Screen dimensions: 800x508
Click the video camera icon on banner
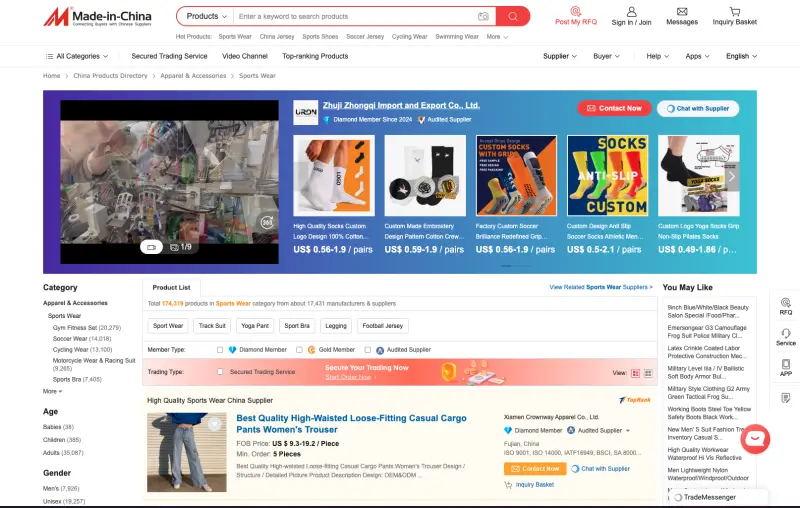pos(151,247)
